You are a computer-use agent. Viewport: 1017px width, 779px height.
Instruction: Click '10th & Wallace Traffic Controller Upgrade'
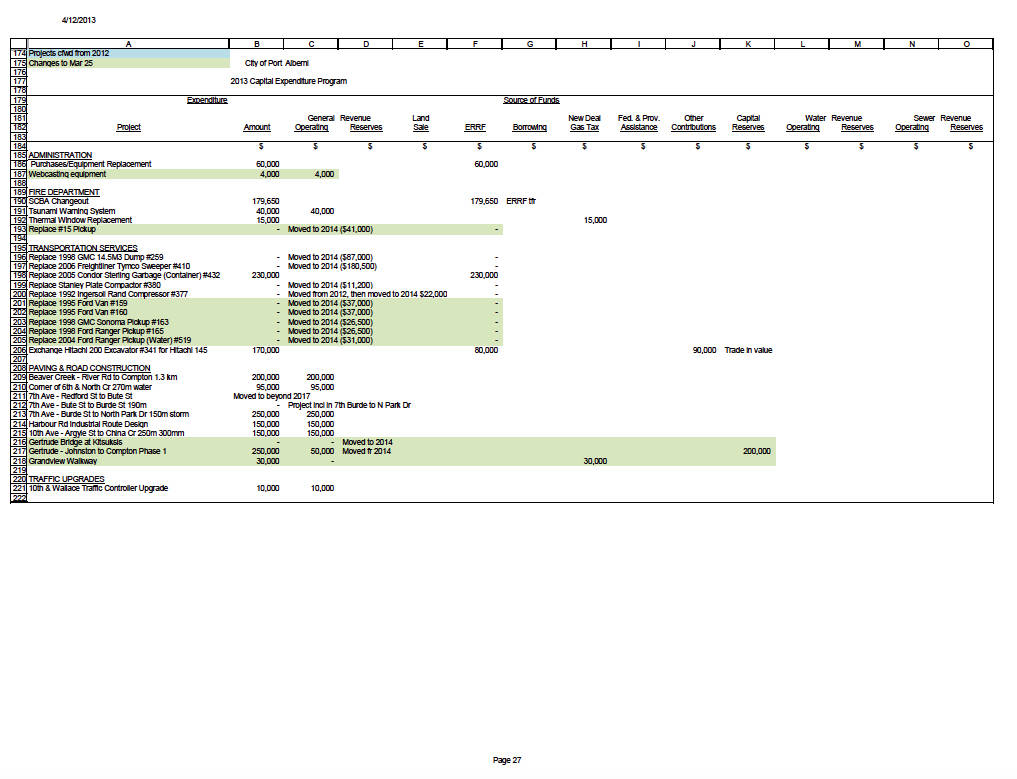98,488
